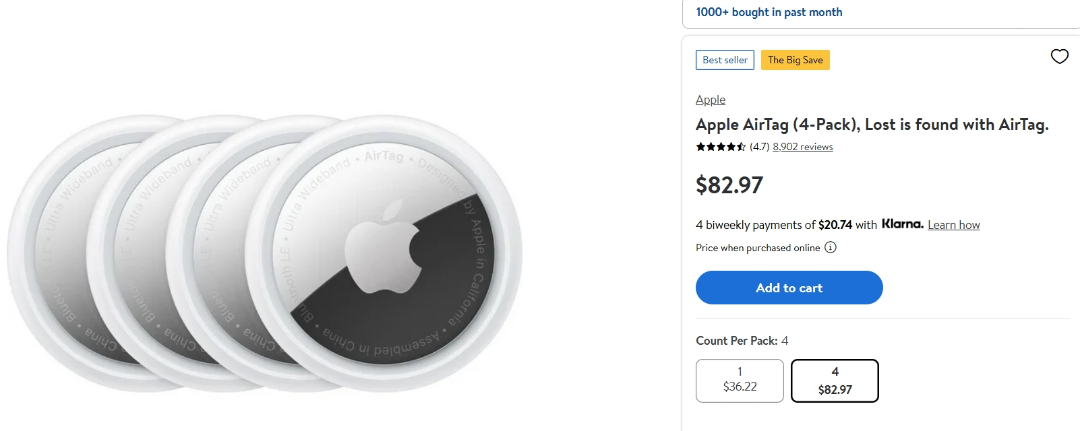Click the heart icon to save item
Screen dimensions: 1080x431
coord(1059,57)
